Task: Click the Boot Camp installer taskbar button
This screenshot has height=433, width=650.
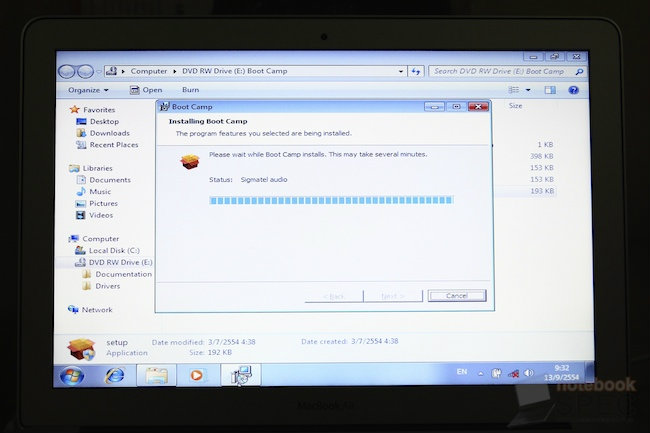Action: tap(241, 375)
